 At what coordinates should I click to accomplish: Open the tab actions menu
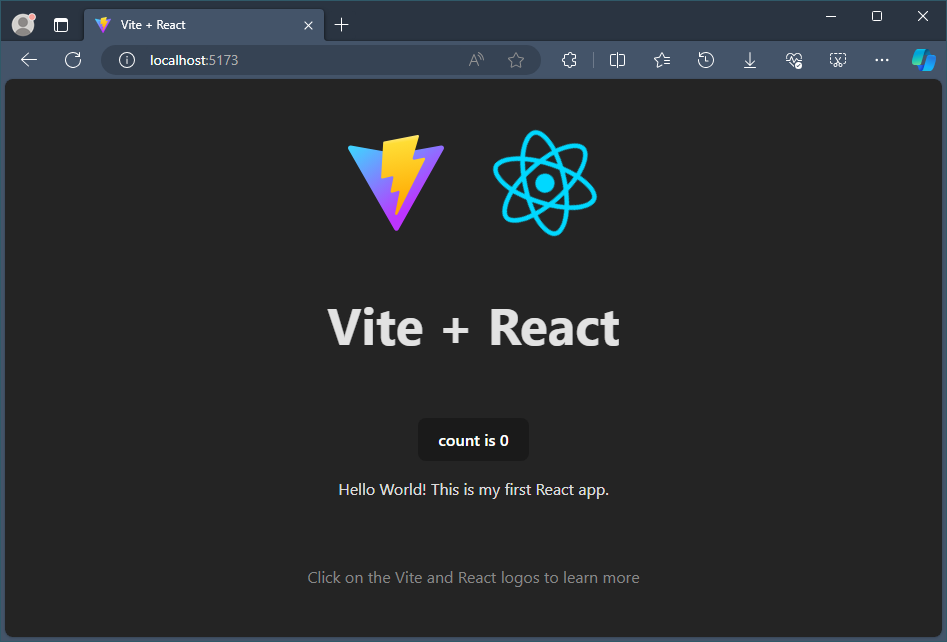[61, 24]
